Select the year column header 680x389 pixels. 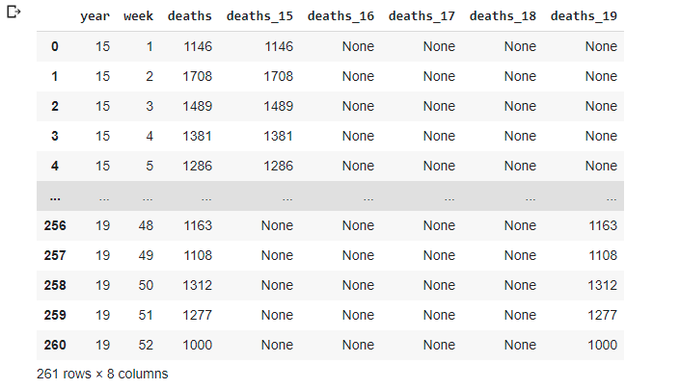tap(95, 16)
